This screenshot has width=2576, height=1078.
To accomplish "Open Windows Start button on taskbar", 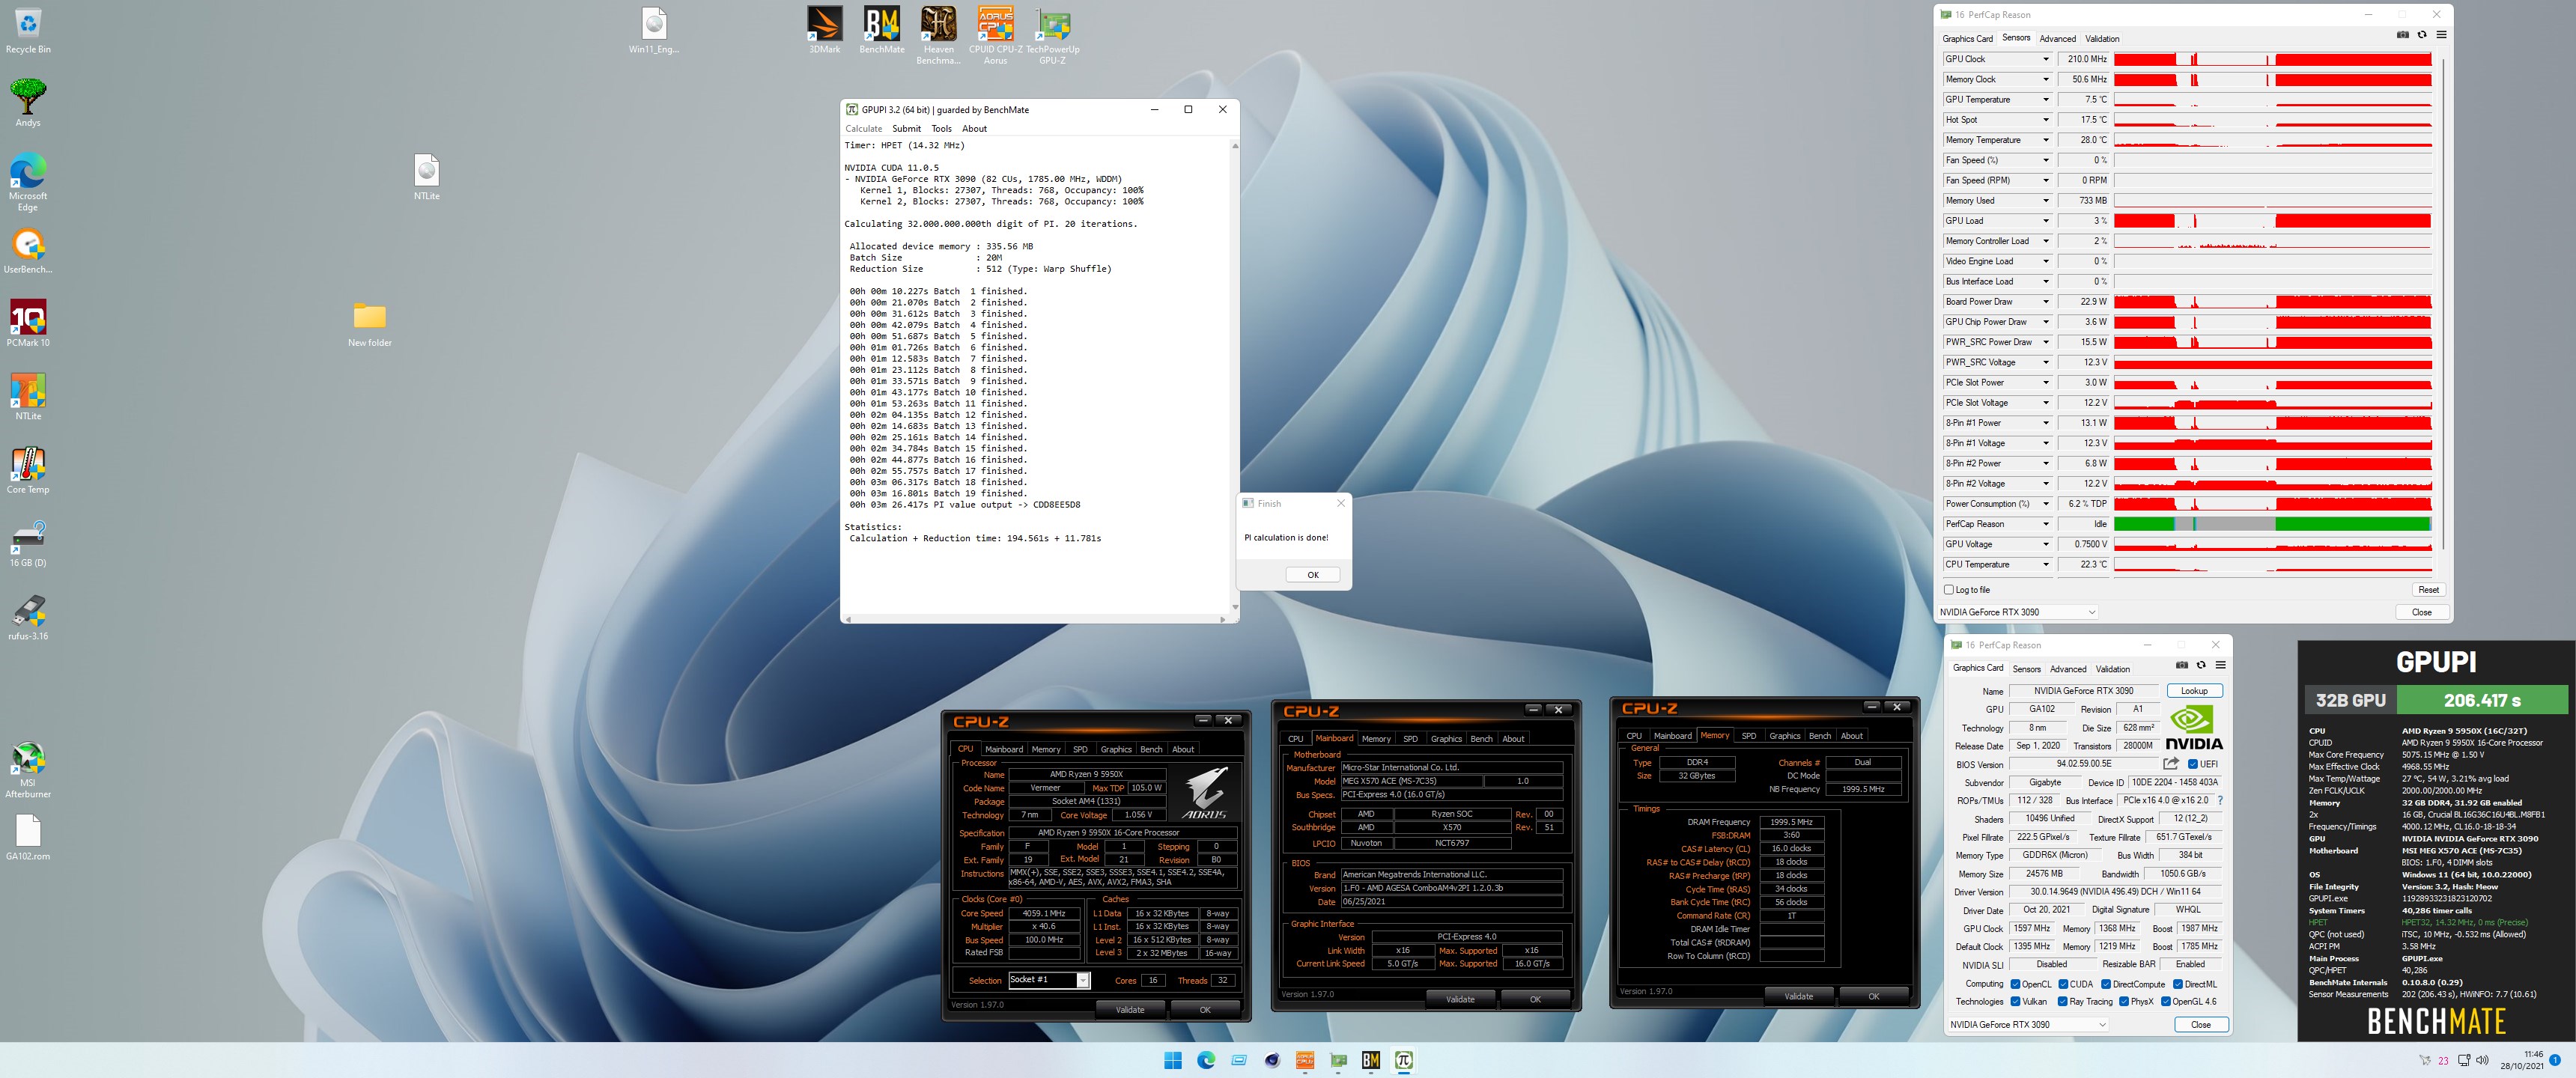I will point(1173,1060).
